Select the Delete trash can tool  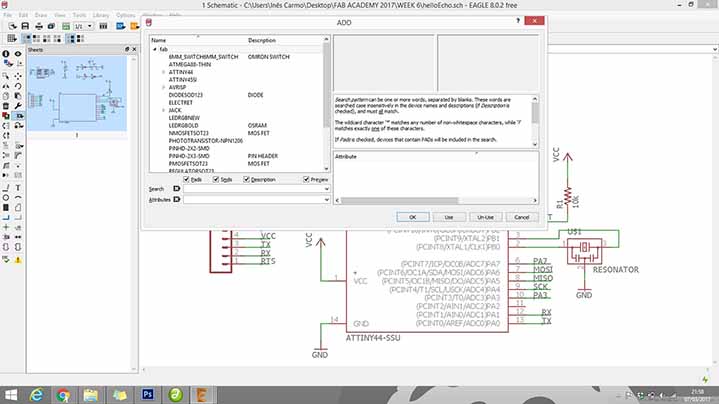coord(6,106)
